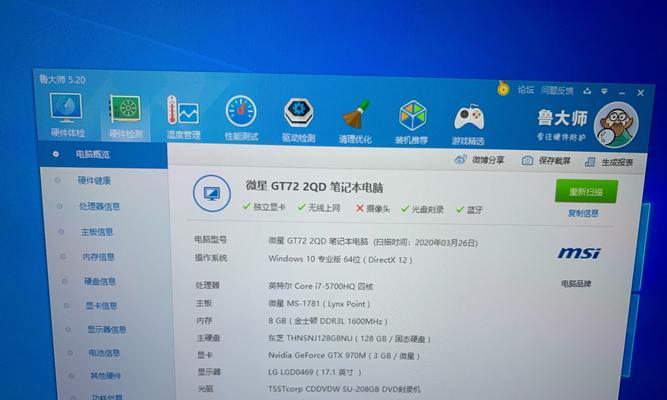Open the 温度管理 temperature management icon
Screen dimensions: 667x400
pyautogui.click(x=183, y=118)
